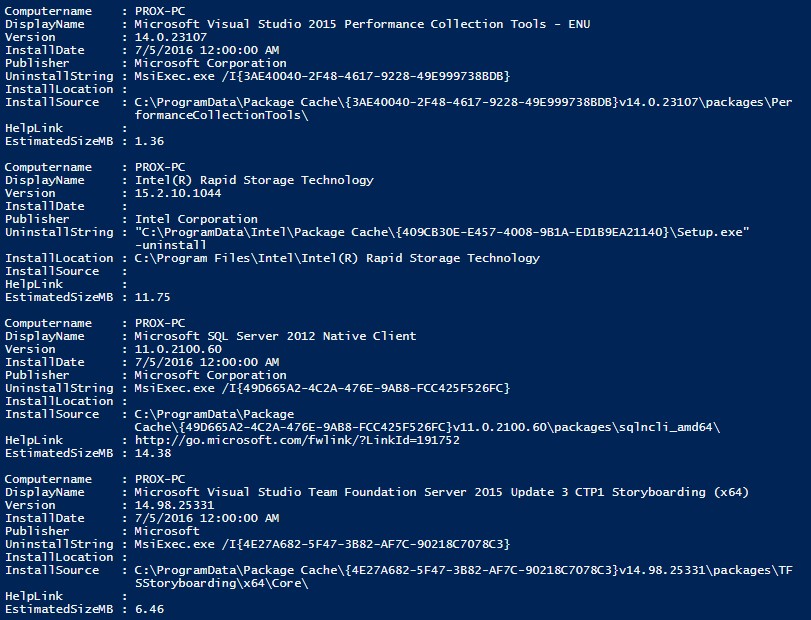Click version number 14.98.25331
Image resolution: width=811 pixels, height=620 pixels.
[174, 505]
